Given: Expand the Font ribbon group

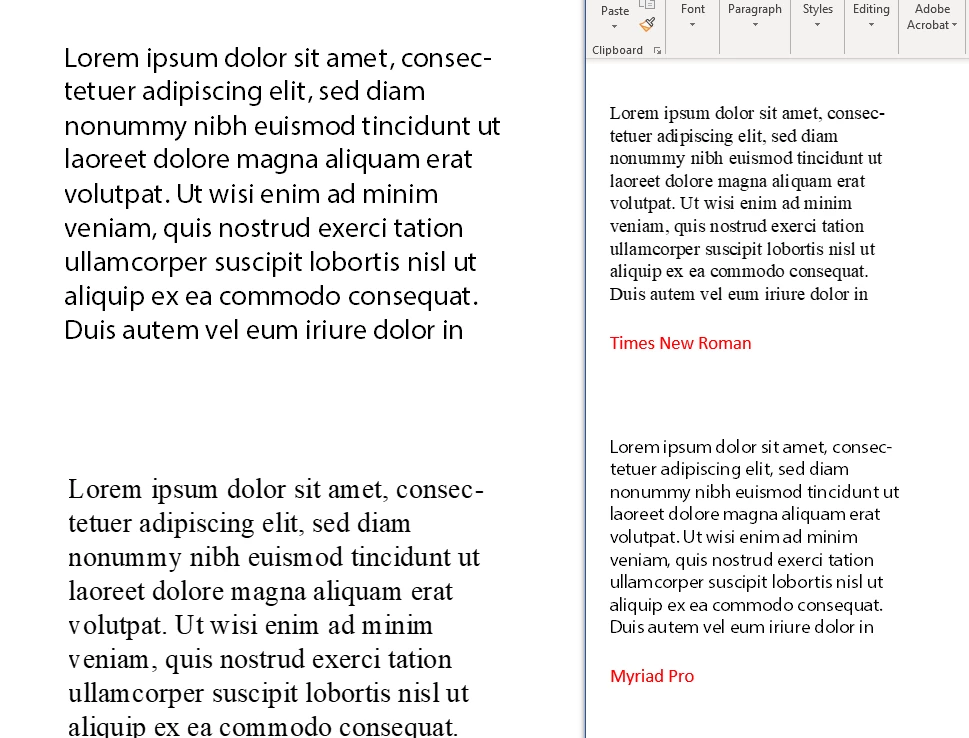Looking at the screenshot, I should [x=692, y=17].
